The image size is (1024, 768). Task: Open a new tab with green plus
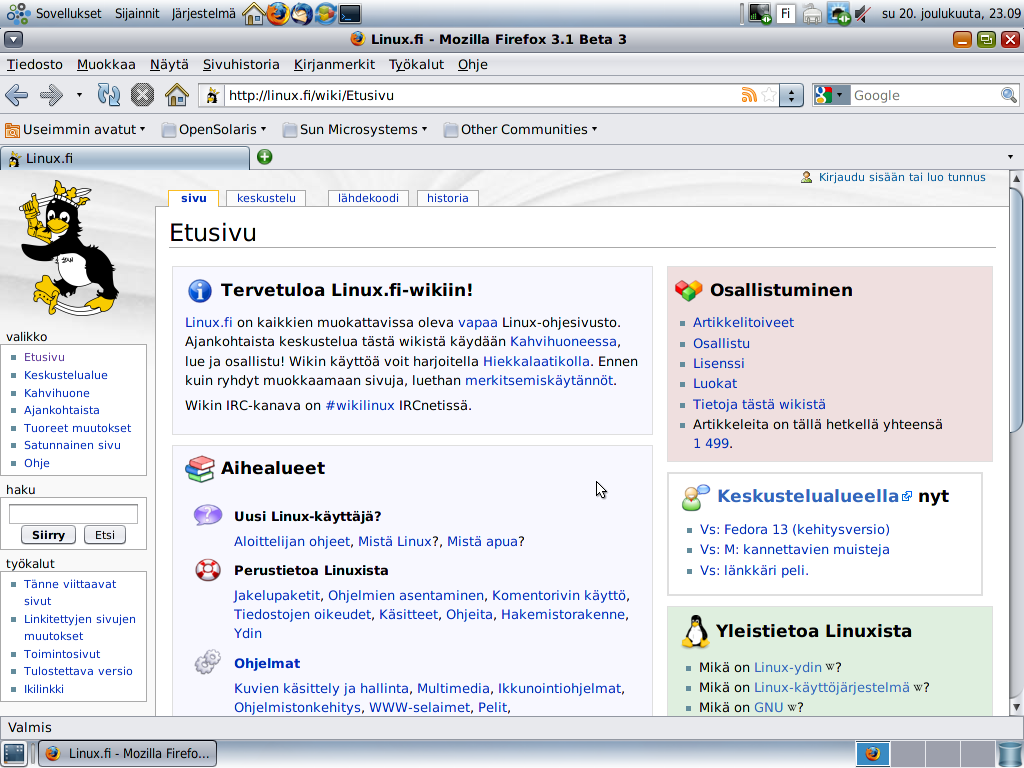[264, 157]
